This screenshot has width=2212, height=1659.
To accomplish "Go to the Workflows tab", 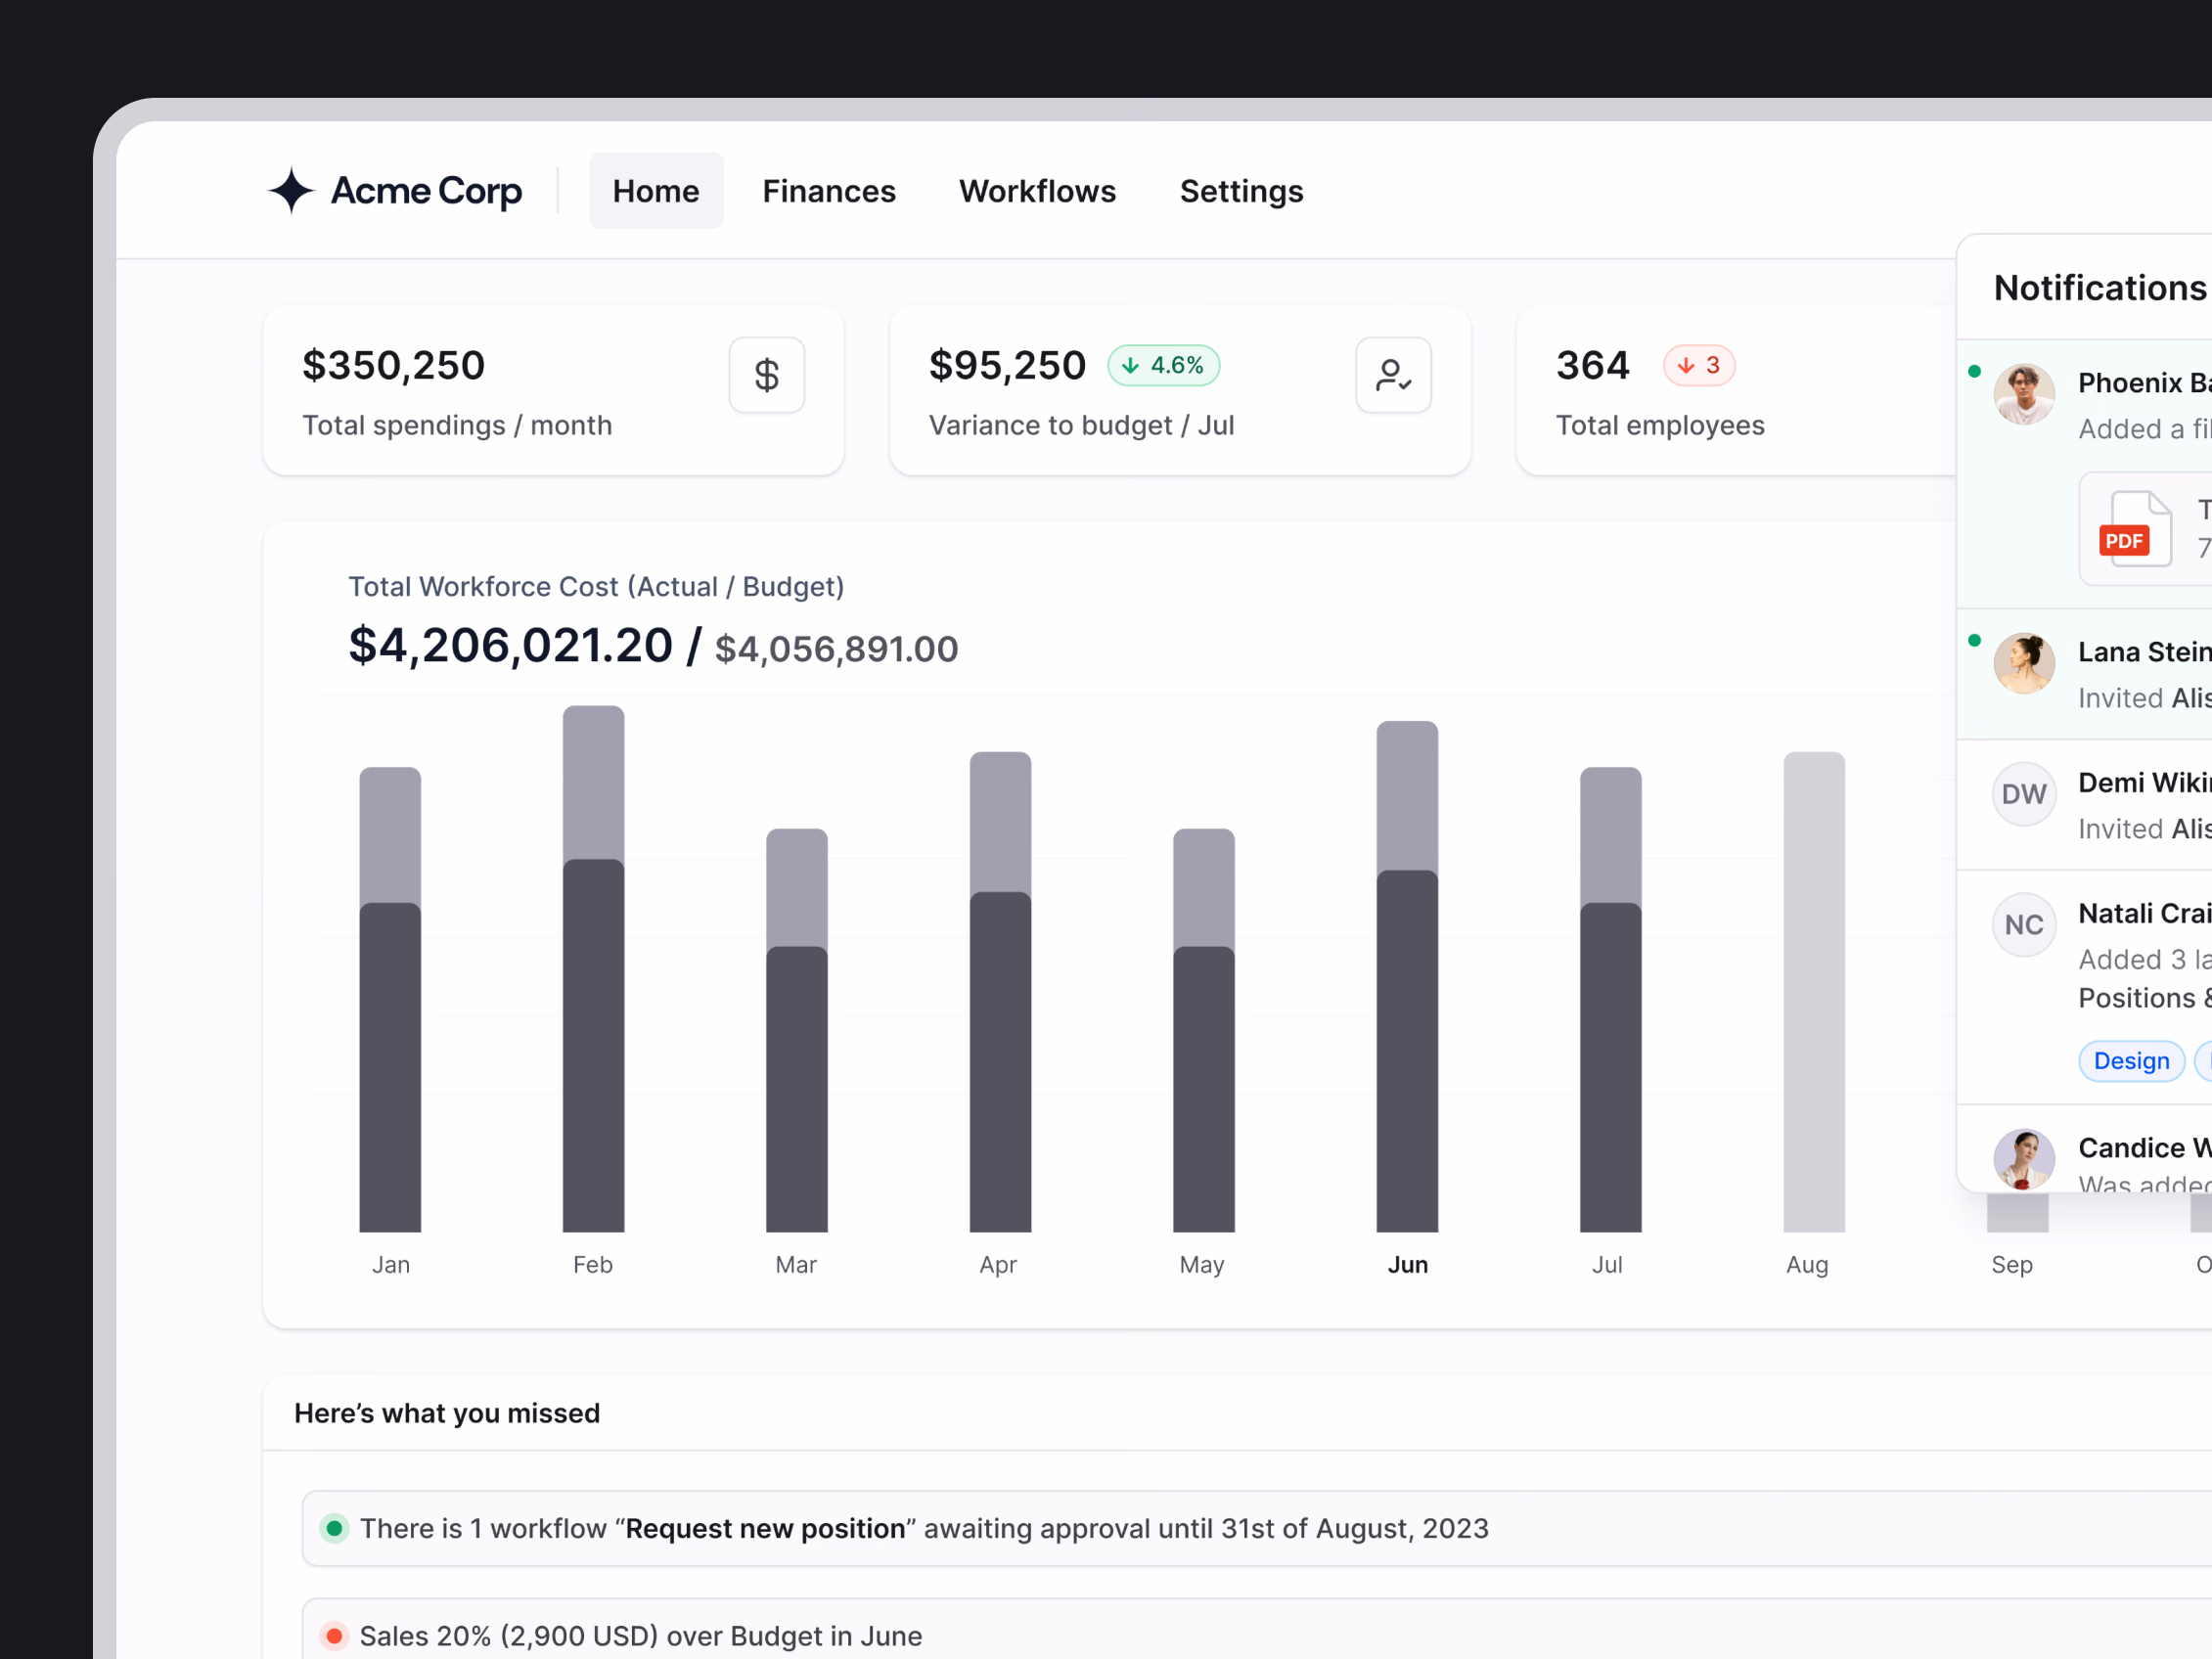I will click(1037, 191).
